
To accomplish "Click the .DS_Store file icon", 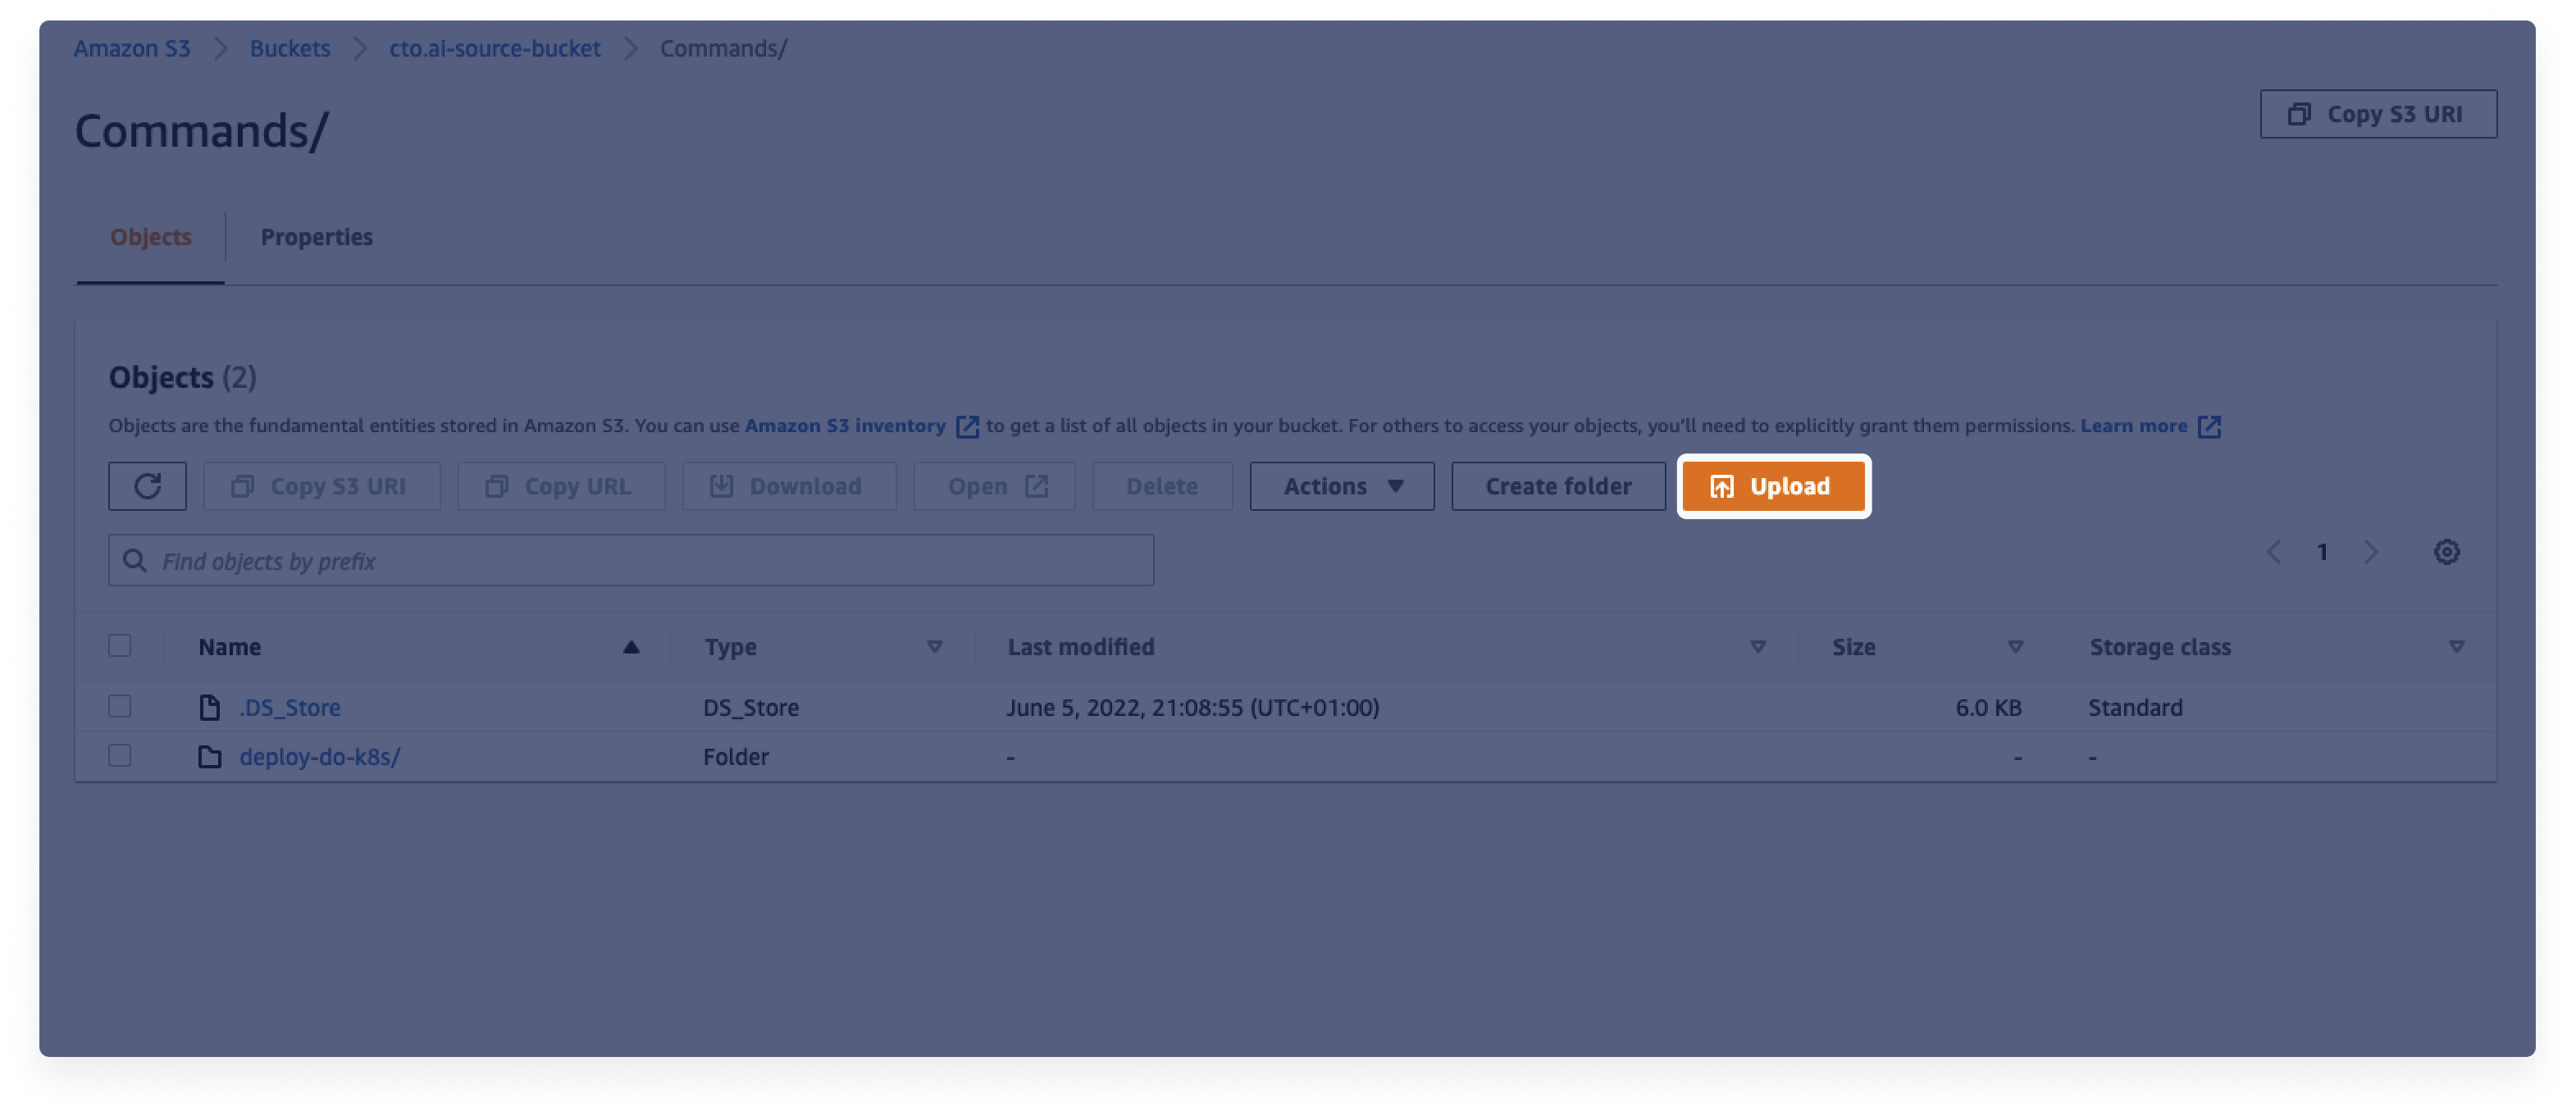I will 209,707.
